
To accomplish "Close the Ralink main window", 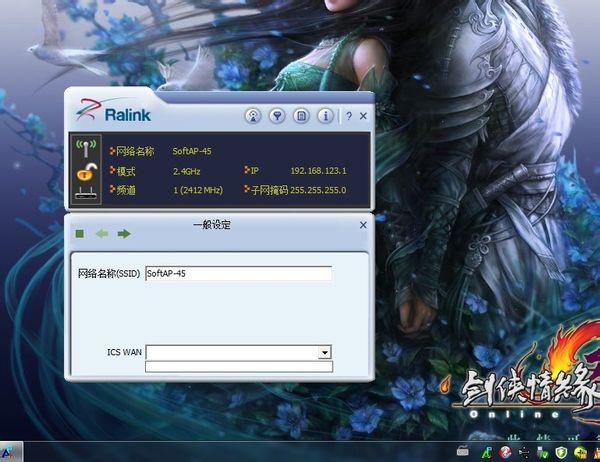I will click(x=364, y=116).
